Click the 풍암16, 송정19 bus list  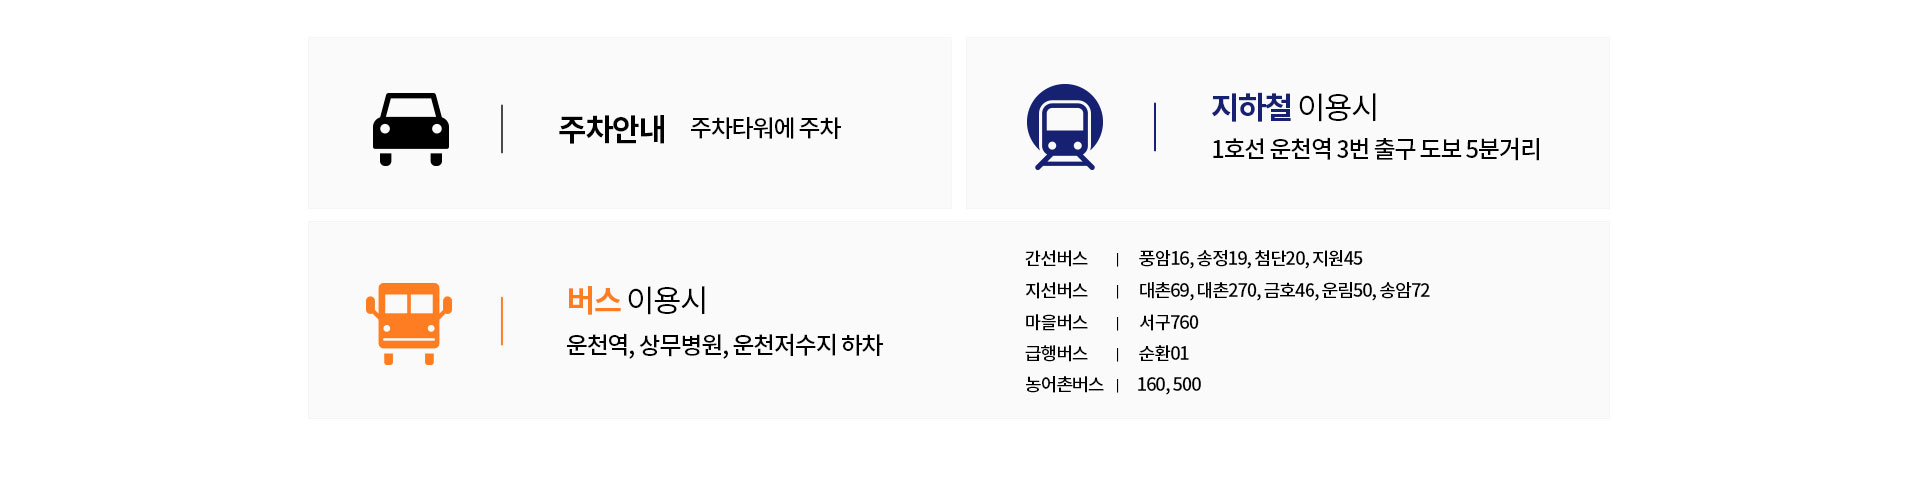1250,258
